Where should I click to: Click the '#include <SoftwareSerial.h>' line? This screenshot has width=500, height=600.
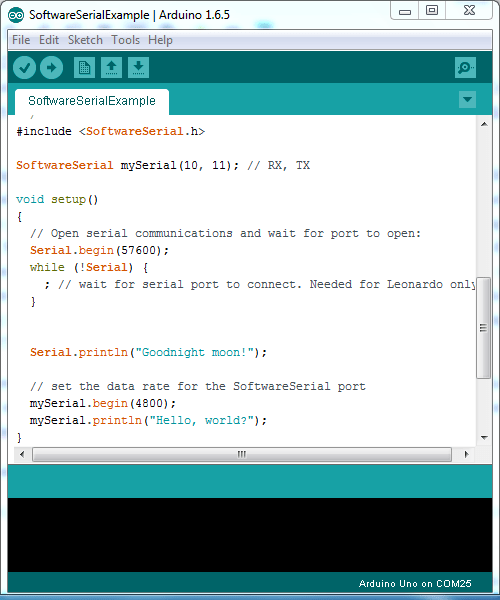pyautogui.click(x=111, y=131)
